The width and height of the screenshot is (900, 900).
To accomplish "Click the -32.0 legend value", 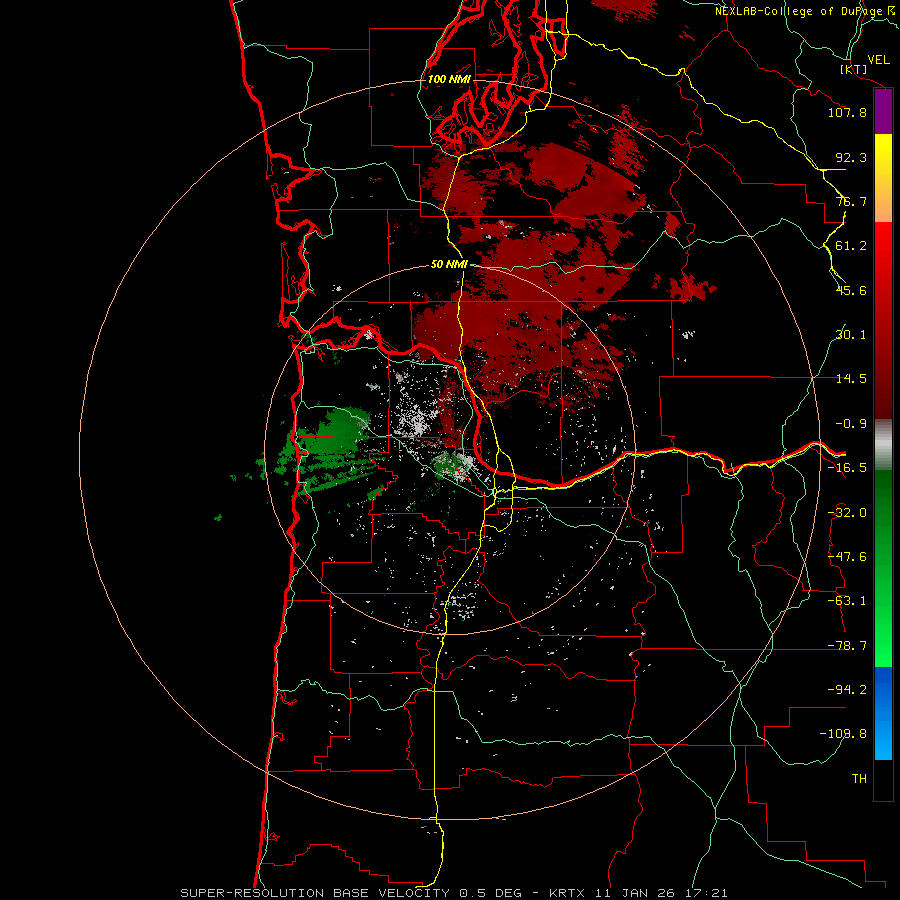I will pyautogui.click(x=847, y=513).
